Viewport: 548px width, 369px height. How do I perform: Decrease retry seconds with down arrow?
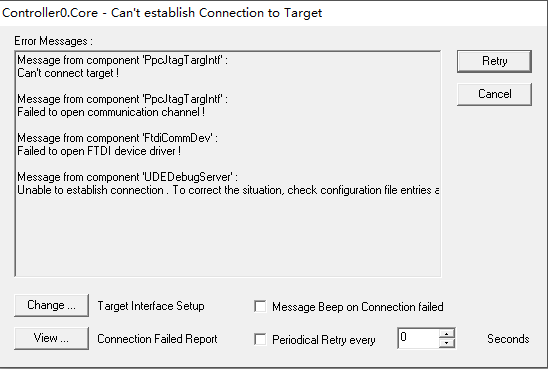pyautogui.click(x=447, y=343)
